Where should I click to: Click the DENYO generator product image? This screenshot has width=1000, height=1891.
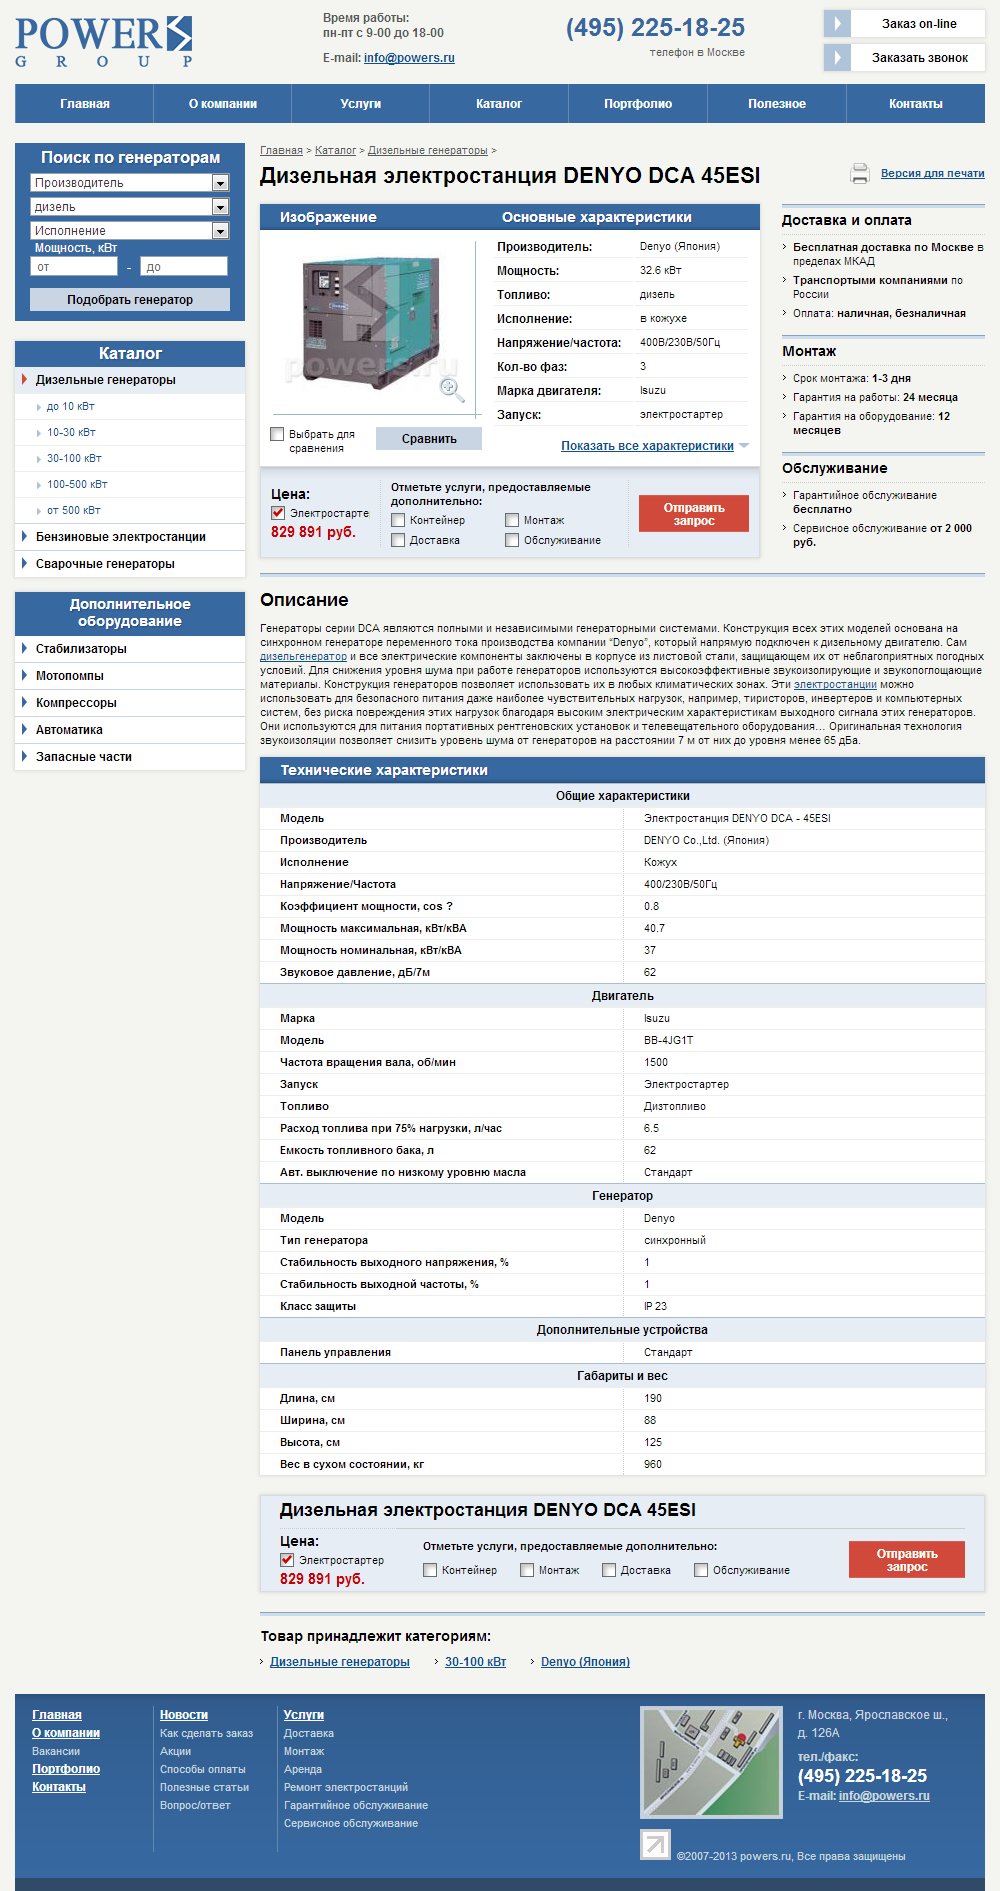click(372, 324)
